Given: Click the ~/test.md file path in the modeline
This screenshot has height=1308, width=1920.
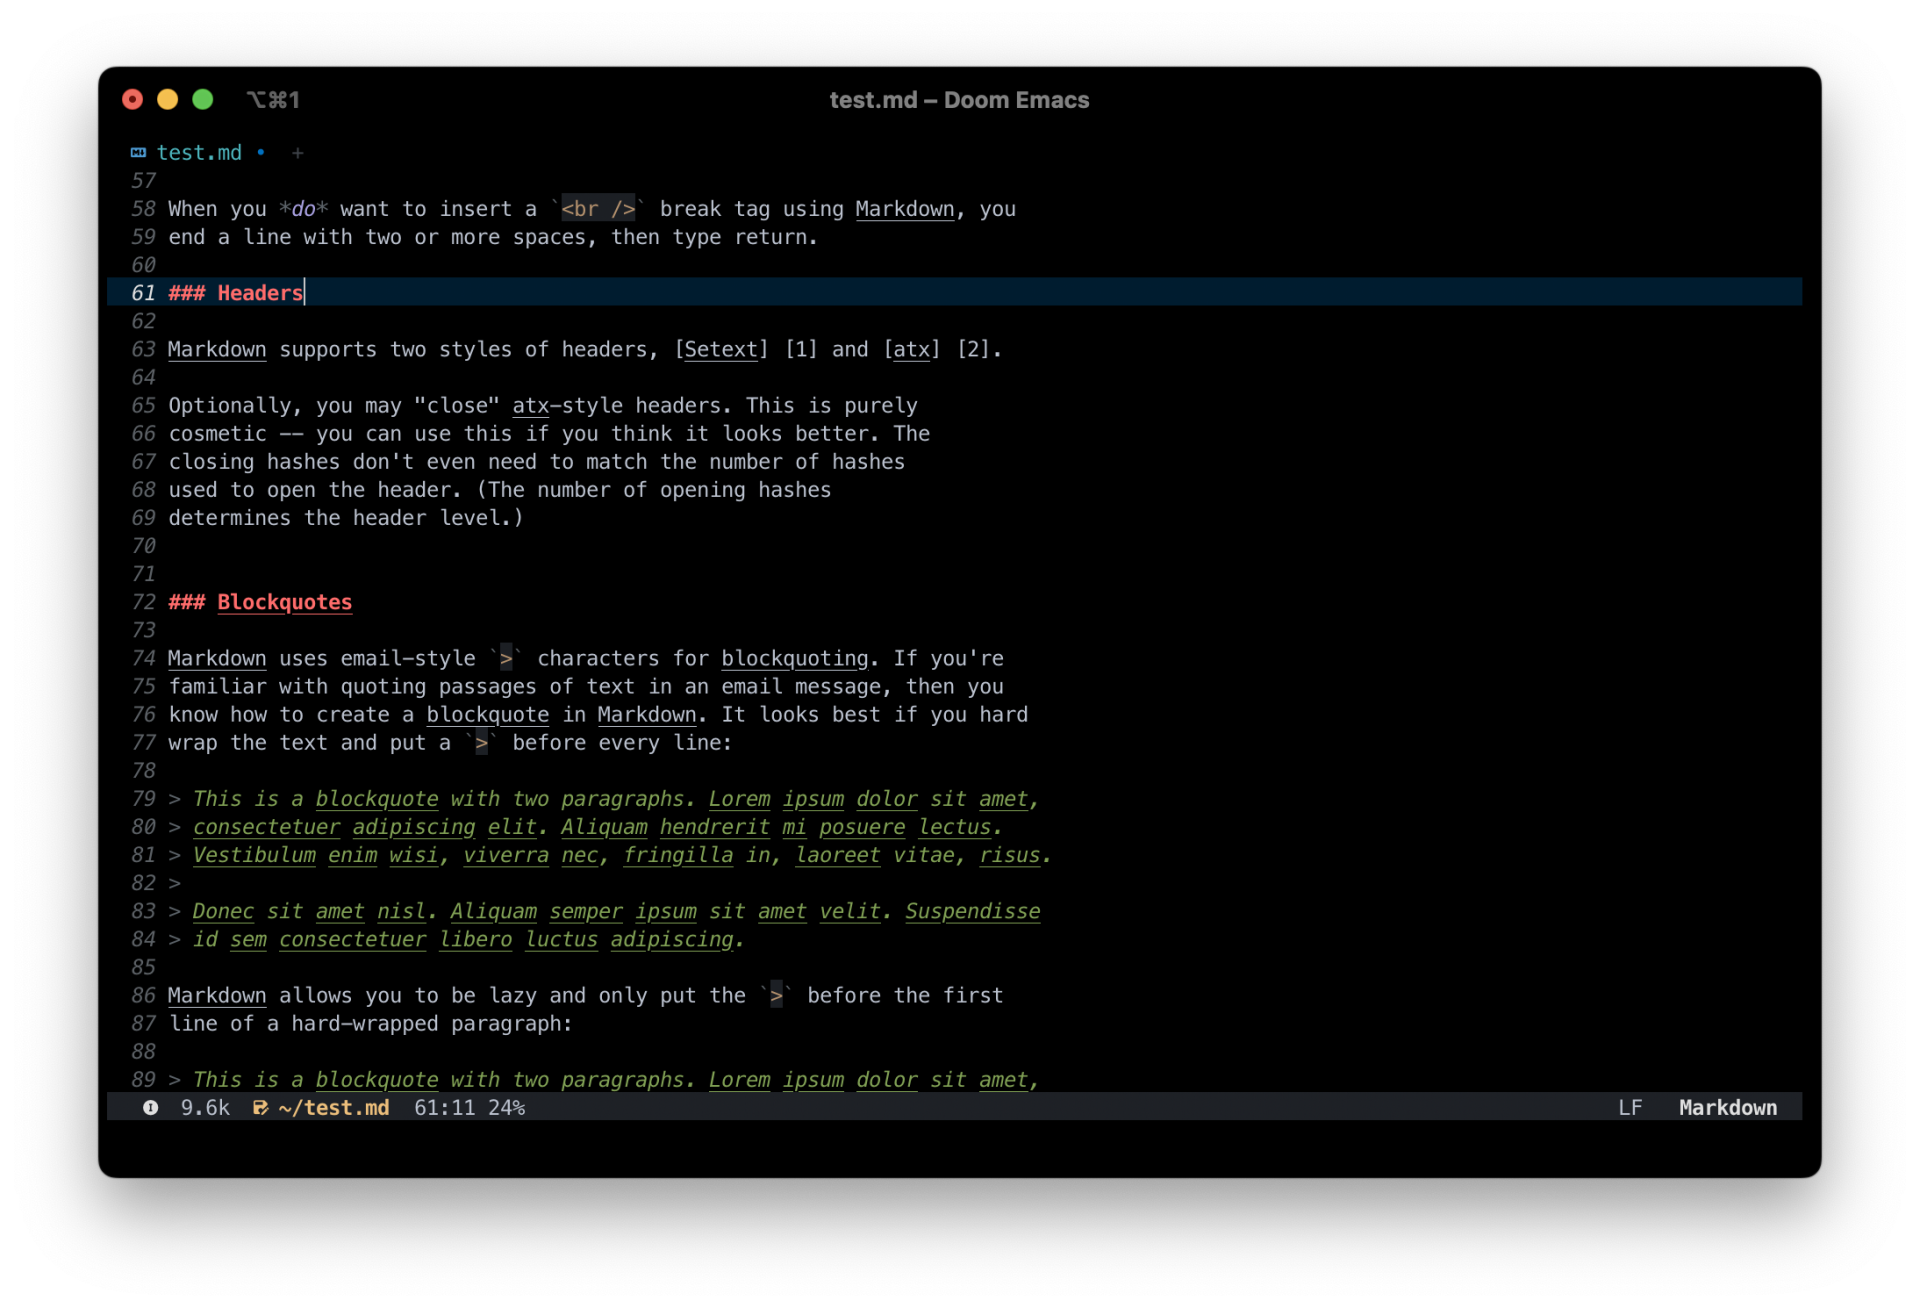Looking at the screenshot, I should pos(333,1107).
